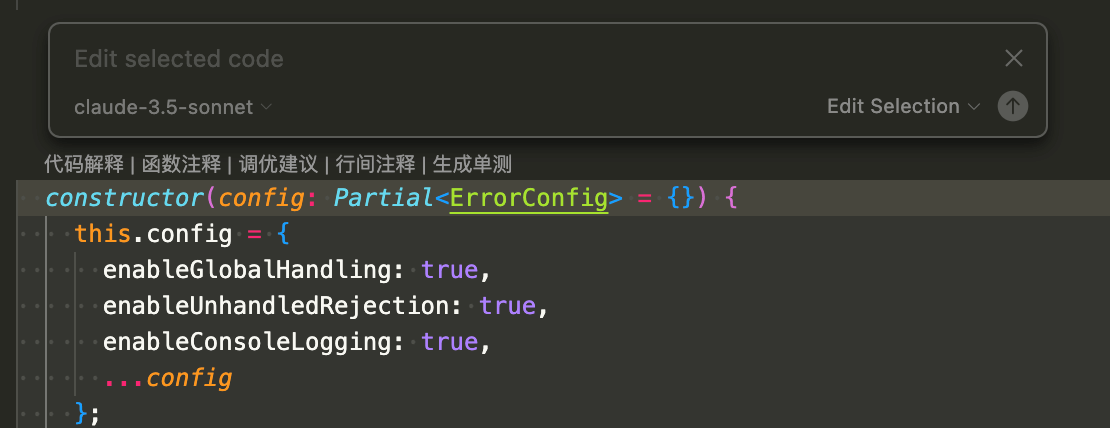The height and width of the screenshot is (428, 1110).
Task: Click the true value after enableGlobalHandling
Action: 450,270
